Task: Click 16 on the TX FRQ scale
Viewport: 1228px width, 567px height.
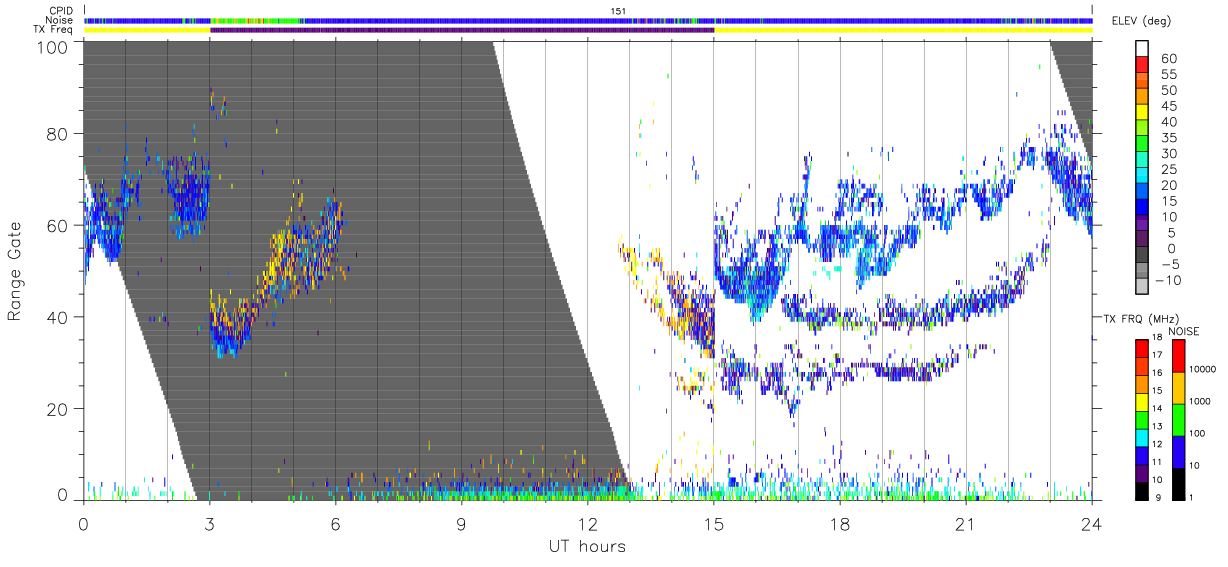Action: (1157, 373)
